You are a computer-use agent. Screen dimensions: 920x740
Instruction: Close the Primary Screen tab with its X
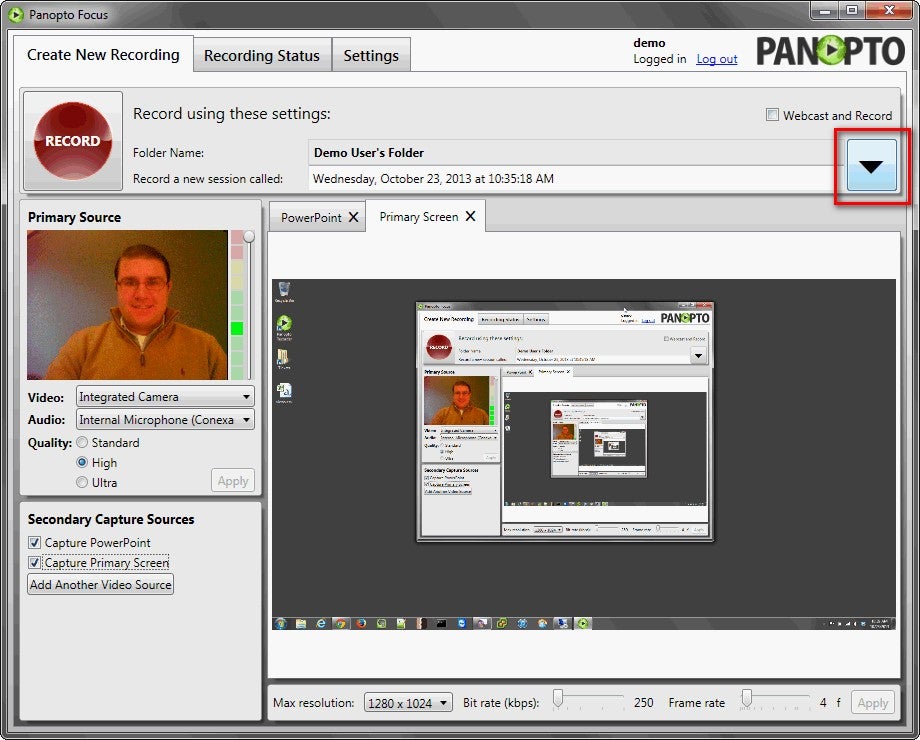(471, 216)
